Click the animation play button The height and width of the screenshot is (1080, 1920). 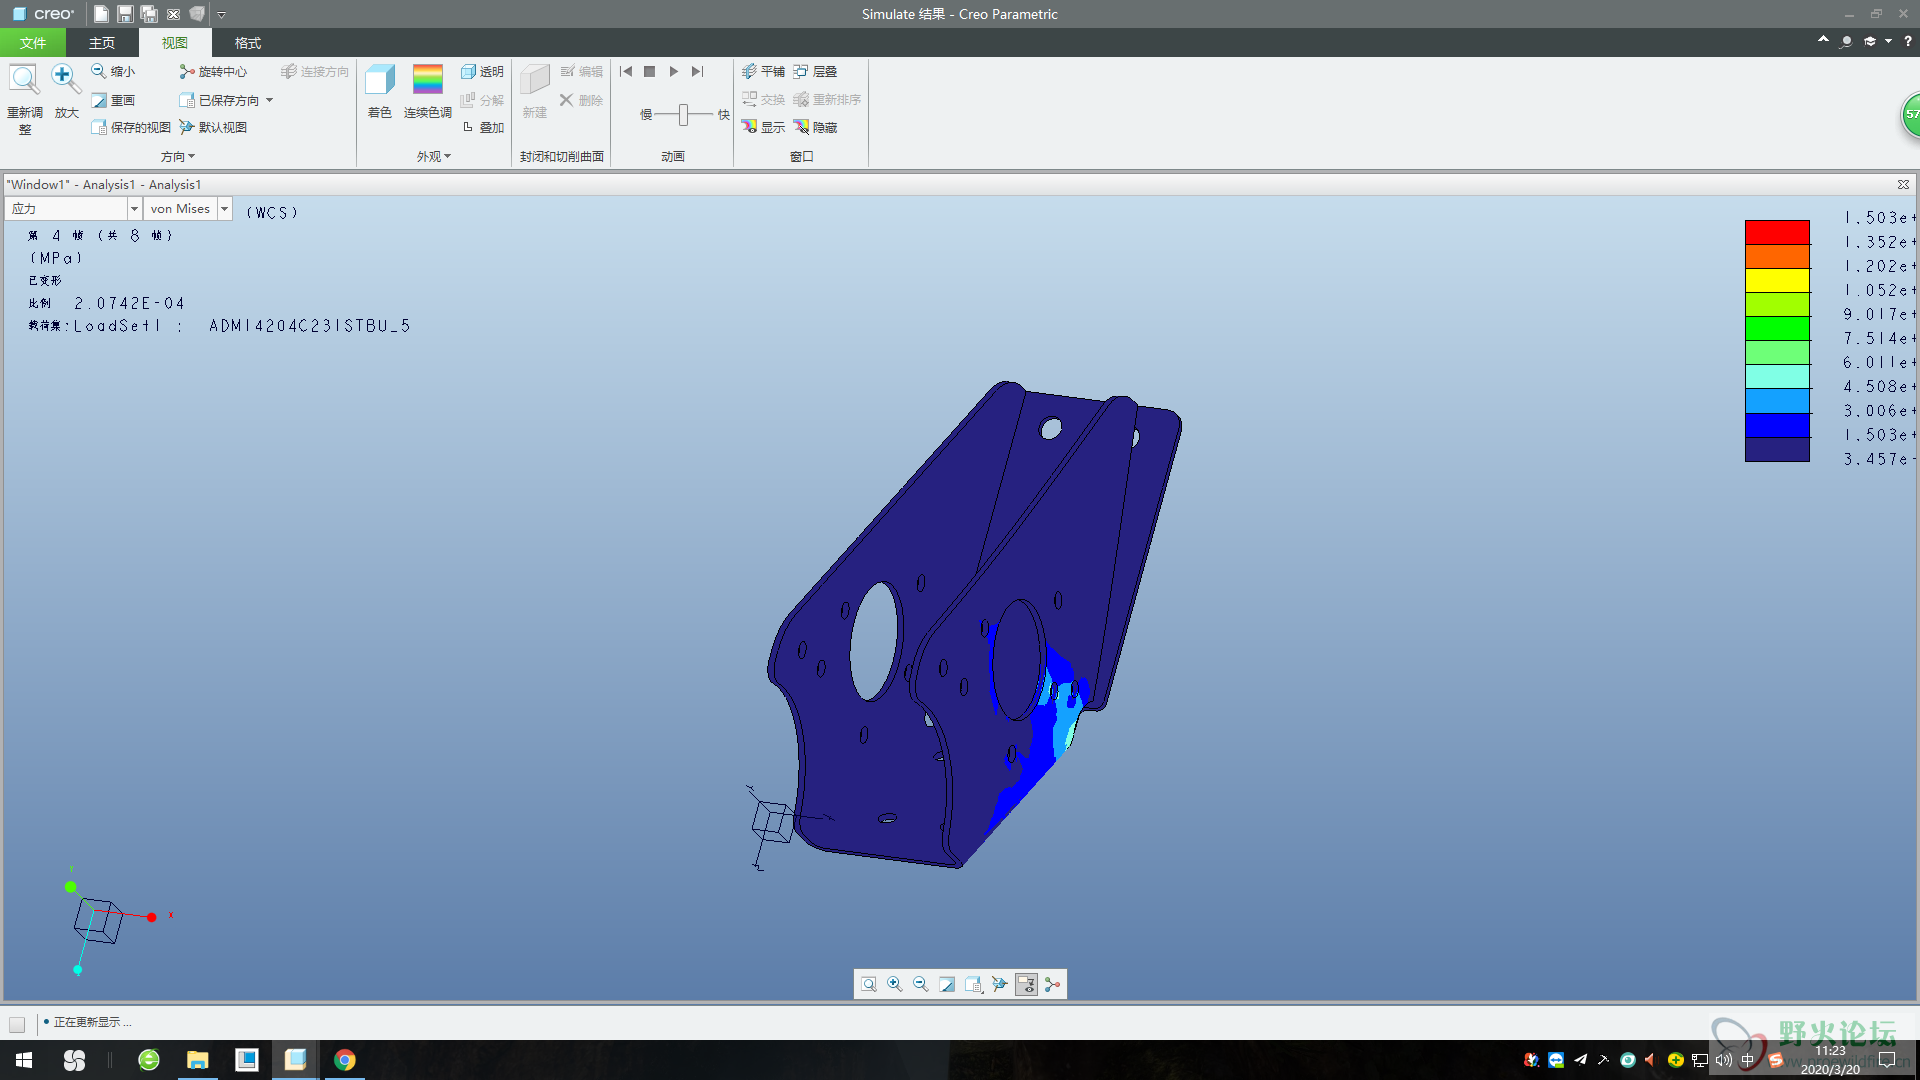[x=674, y=72]
